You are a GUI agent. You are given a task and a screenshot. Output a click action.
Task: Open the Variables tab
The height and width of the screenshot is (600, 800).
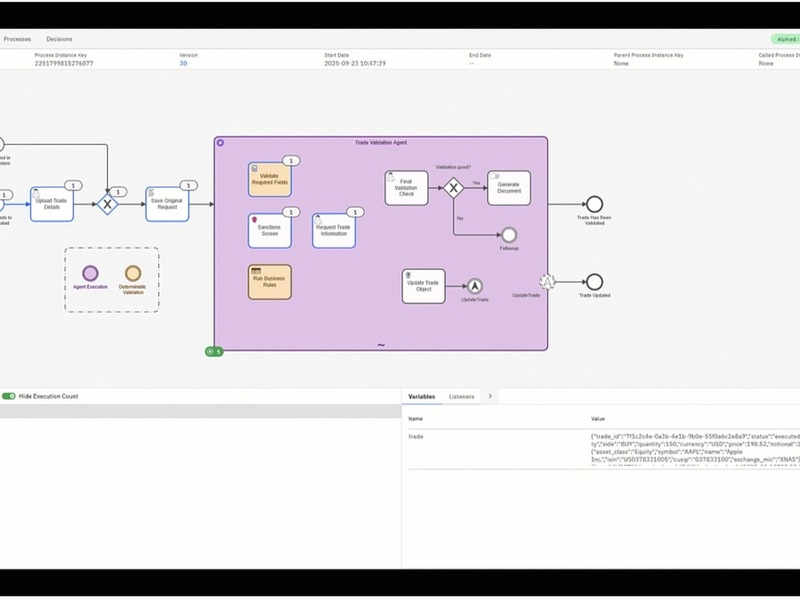pyautogui.click(x=421, y=396)
